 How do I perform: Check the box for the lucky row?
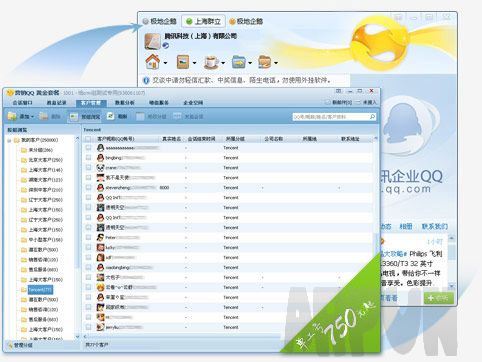tap(88, 247)
